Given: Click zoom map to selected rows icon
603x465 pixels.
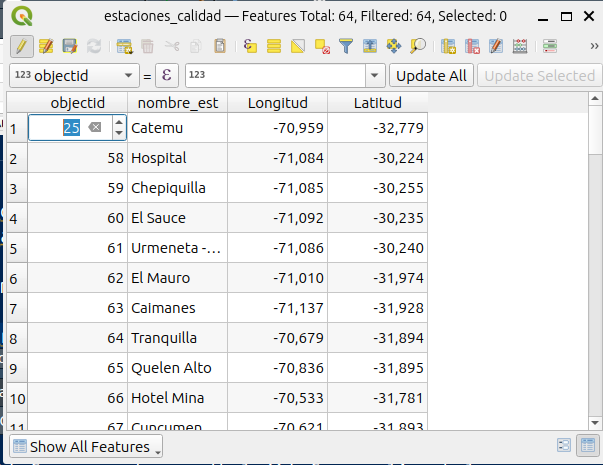Looking at the screenshot, I should tap(418, 46).
